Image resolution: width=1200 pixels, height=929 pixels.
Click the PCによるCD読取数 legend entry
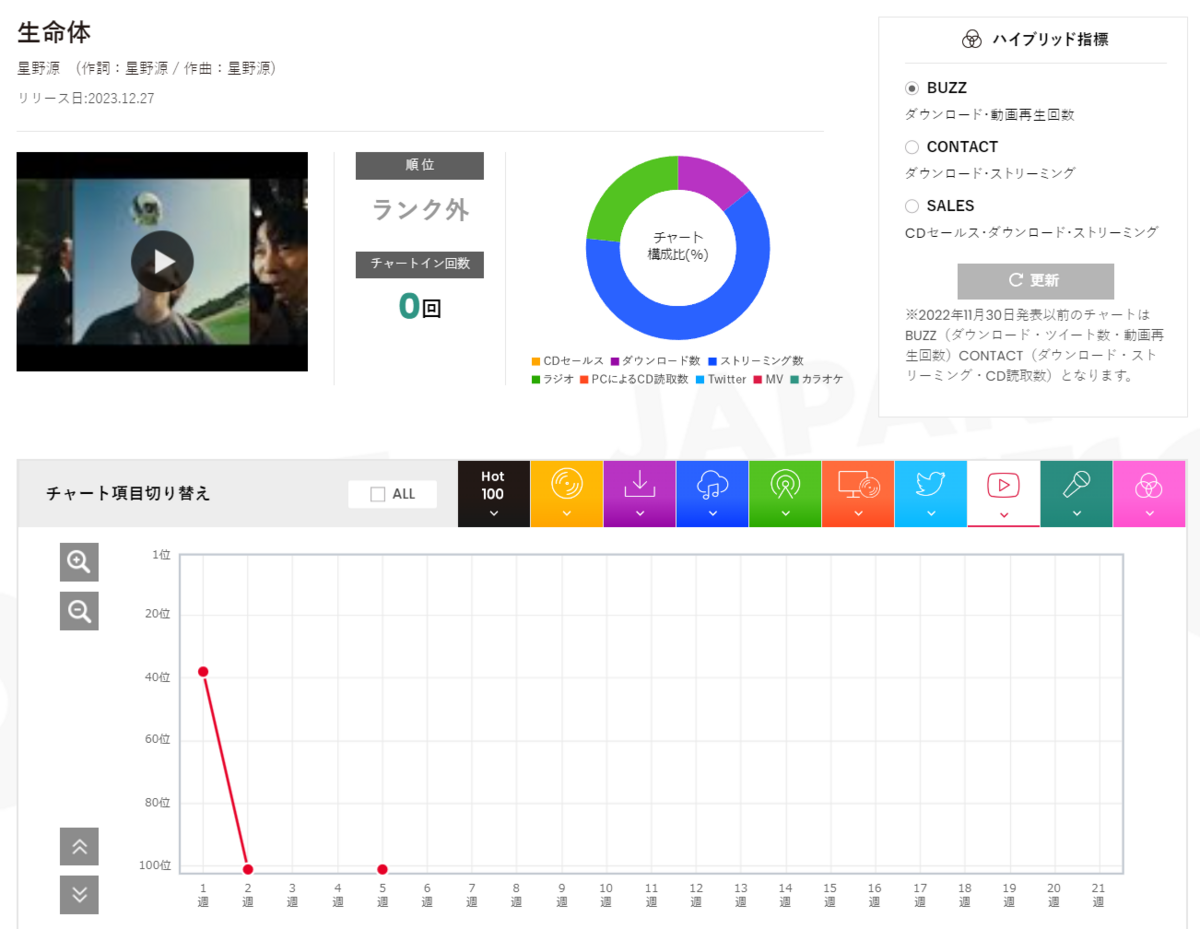[x=634, y=379]
